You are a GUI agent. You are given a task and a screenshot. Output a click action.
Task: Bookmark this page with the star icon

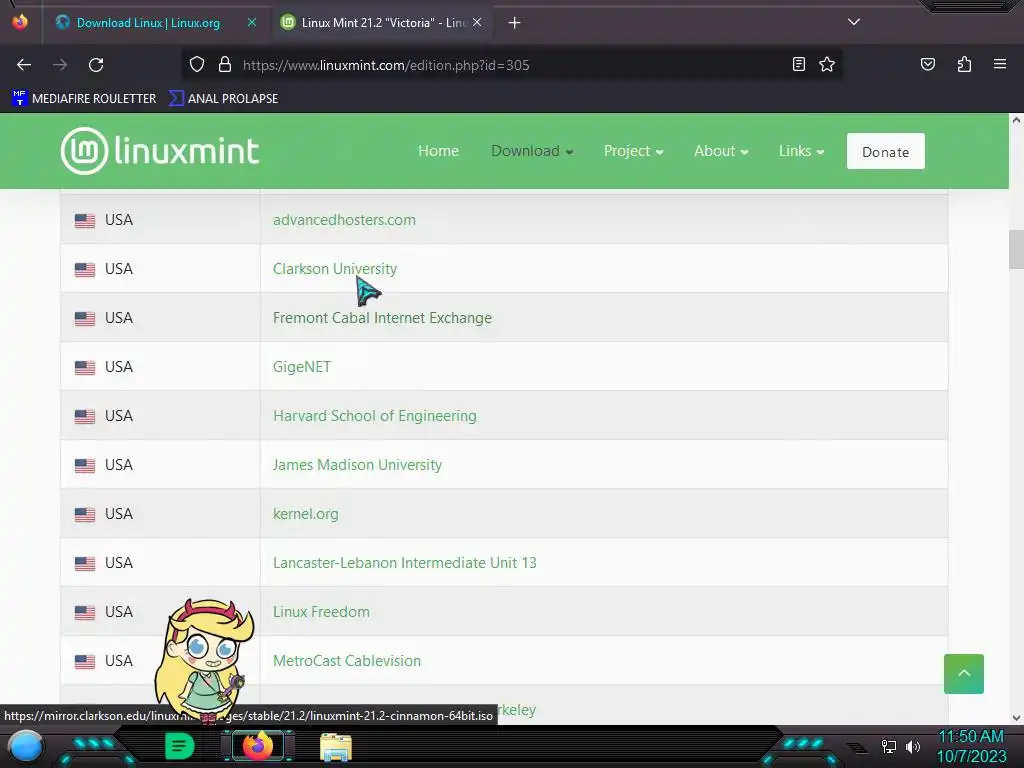pyautogui.click(x=827, y=65)
